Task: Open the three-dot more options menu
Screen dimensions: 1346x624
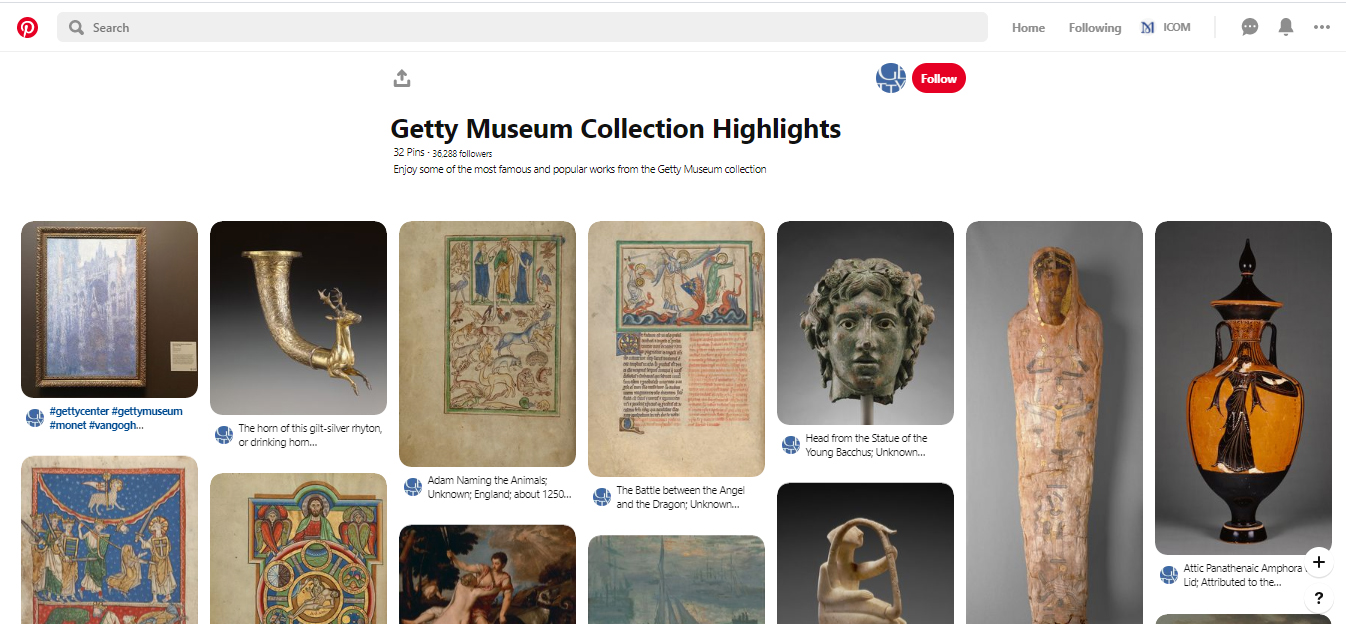Action: pos(1322,28)
